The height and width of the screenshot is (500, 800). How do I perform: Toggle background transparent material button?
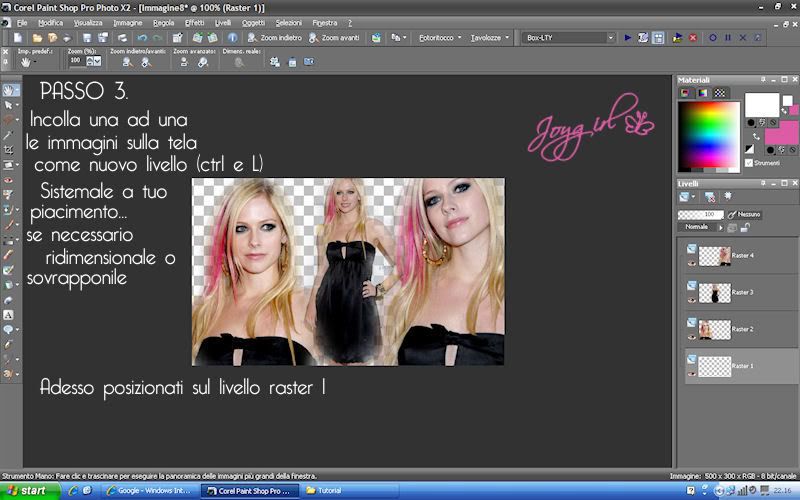click(x=792, y=150)
